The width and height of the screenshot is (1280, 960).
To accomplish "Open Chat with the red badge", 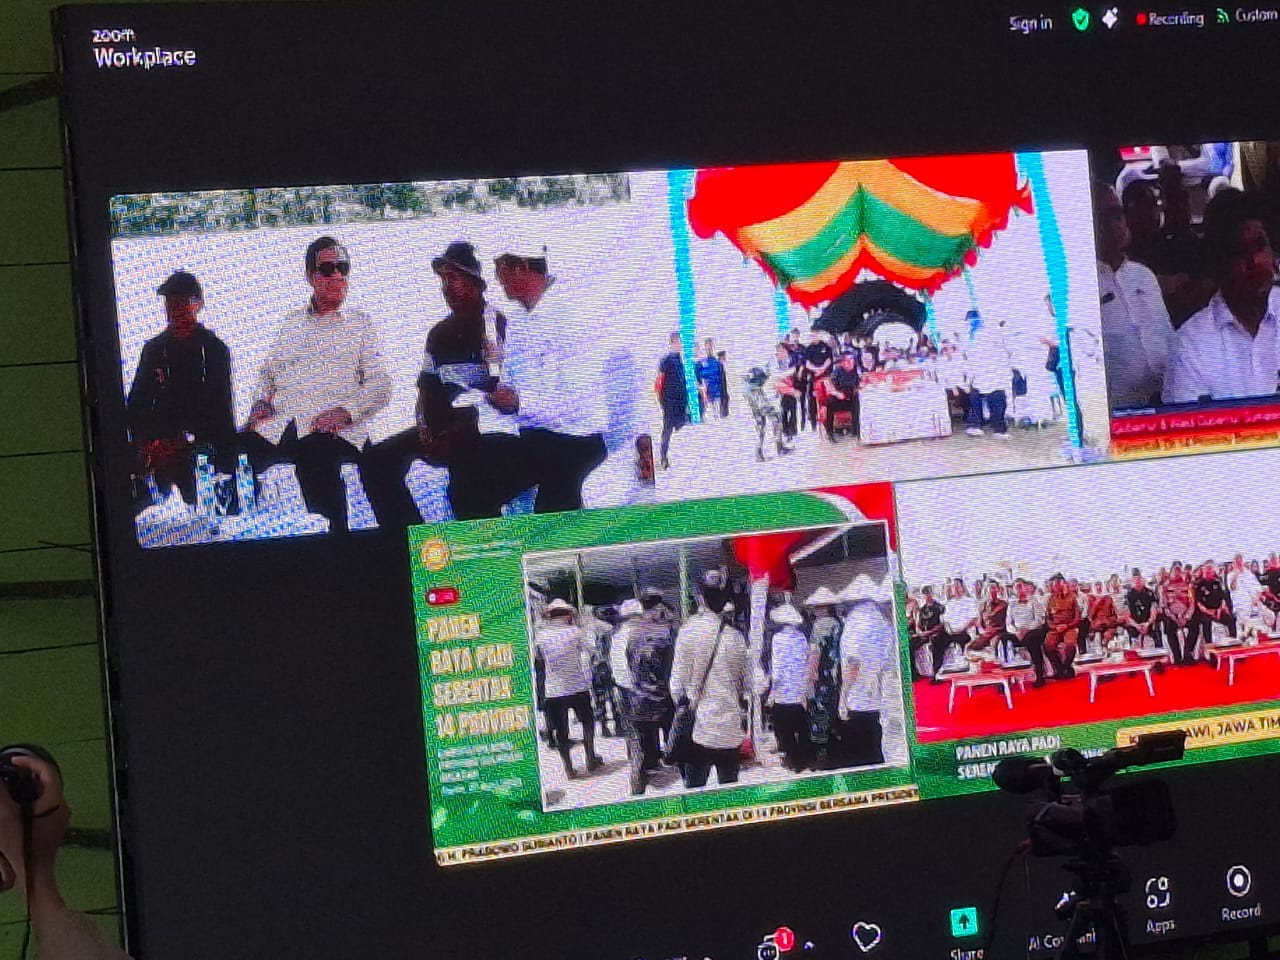I will coord(775,943).
